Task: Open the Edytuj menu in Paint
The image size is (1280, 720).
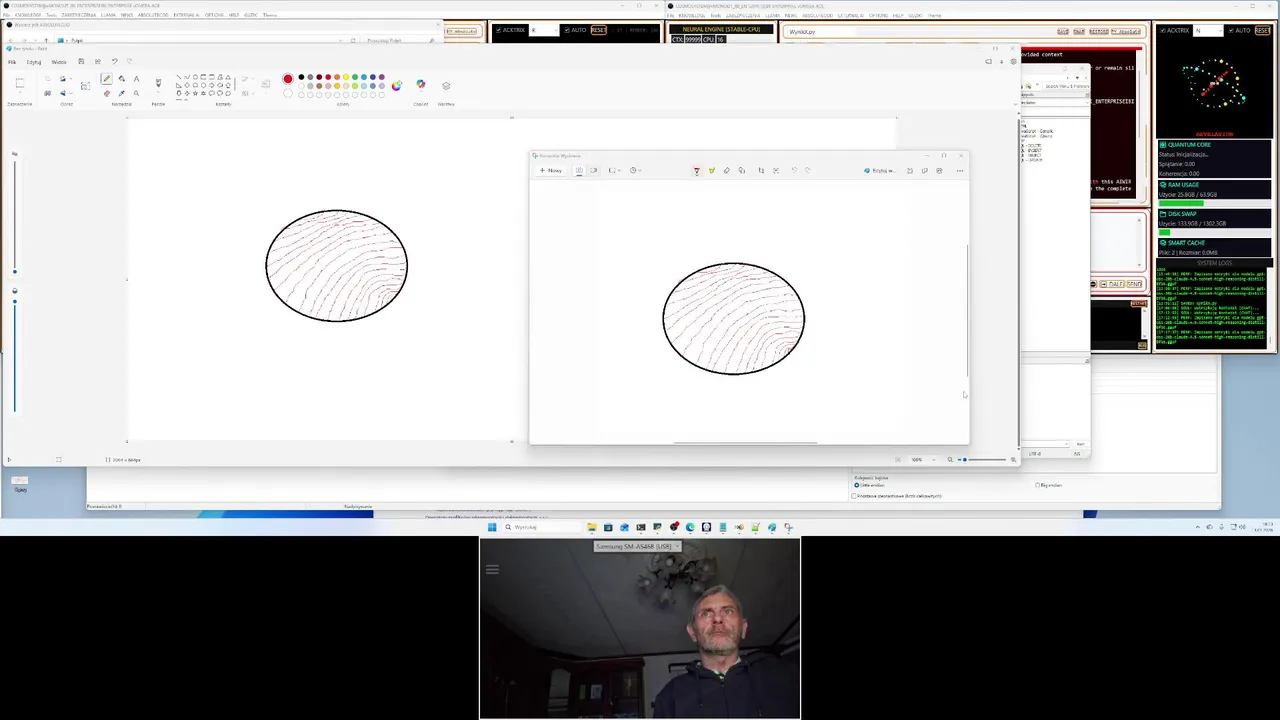Action: pos(34,62)
